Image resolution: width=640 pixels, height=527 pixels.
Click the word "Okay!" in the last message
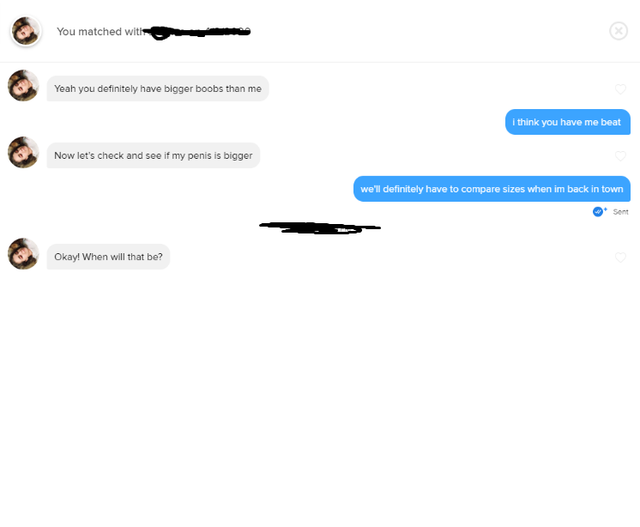click(x=66, y=257)
